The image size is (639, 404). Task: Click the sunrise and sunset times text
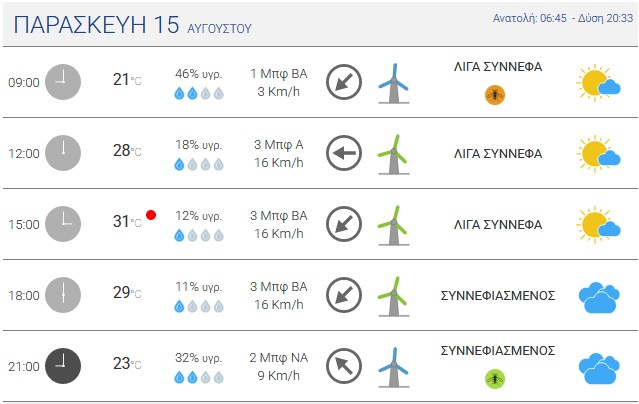coord(563,18)
